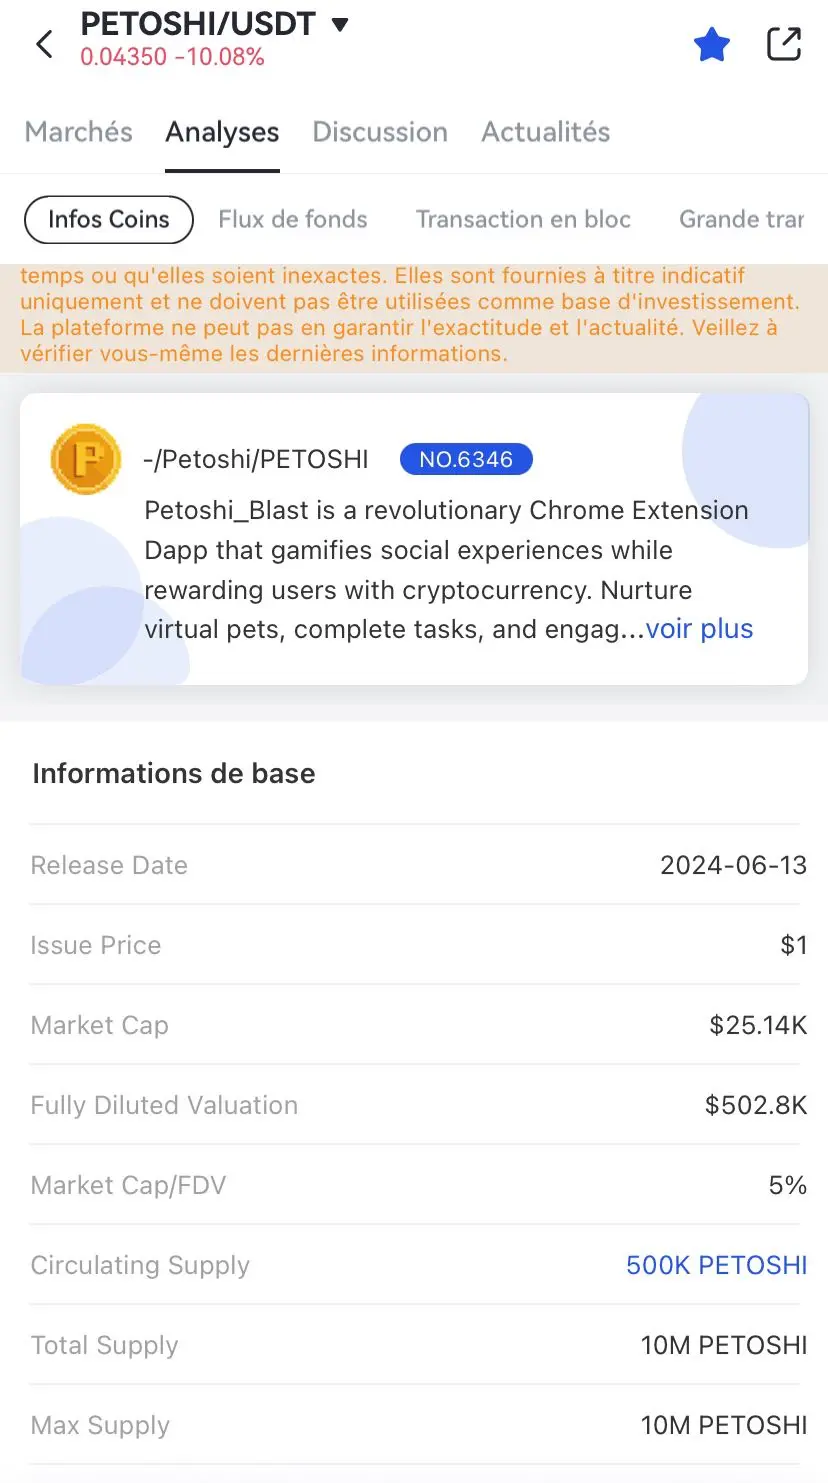The image size is (828, 1483).
Task: Tap the gold Petoshi coin logo
Action: click(x=86, y=459)
